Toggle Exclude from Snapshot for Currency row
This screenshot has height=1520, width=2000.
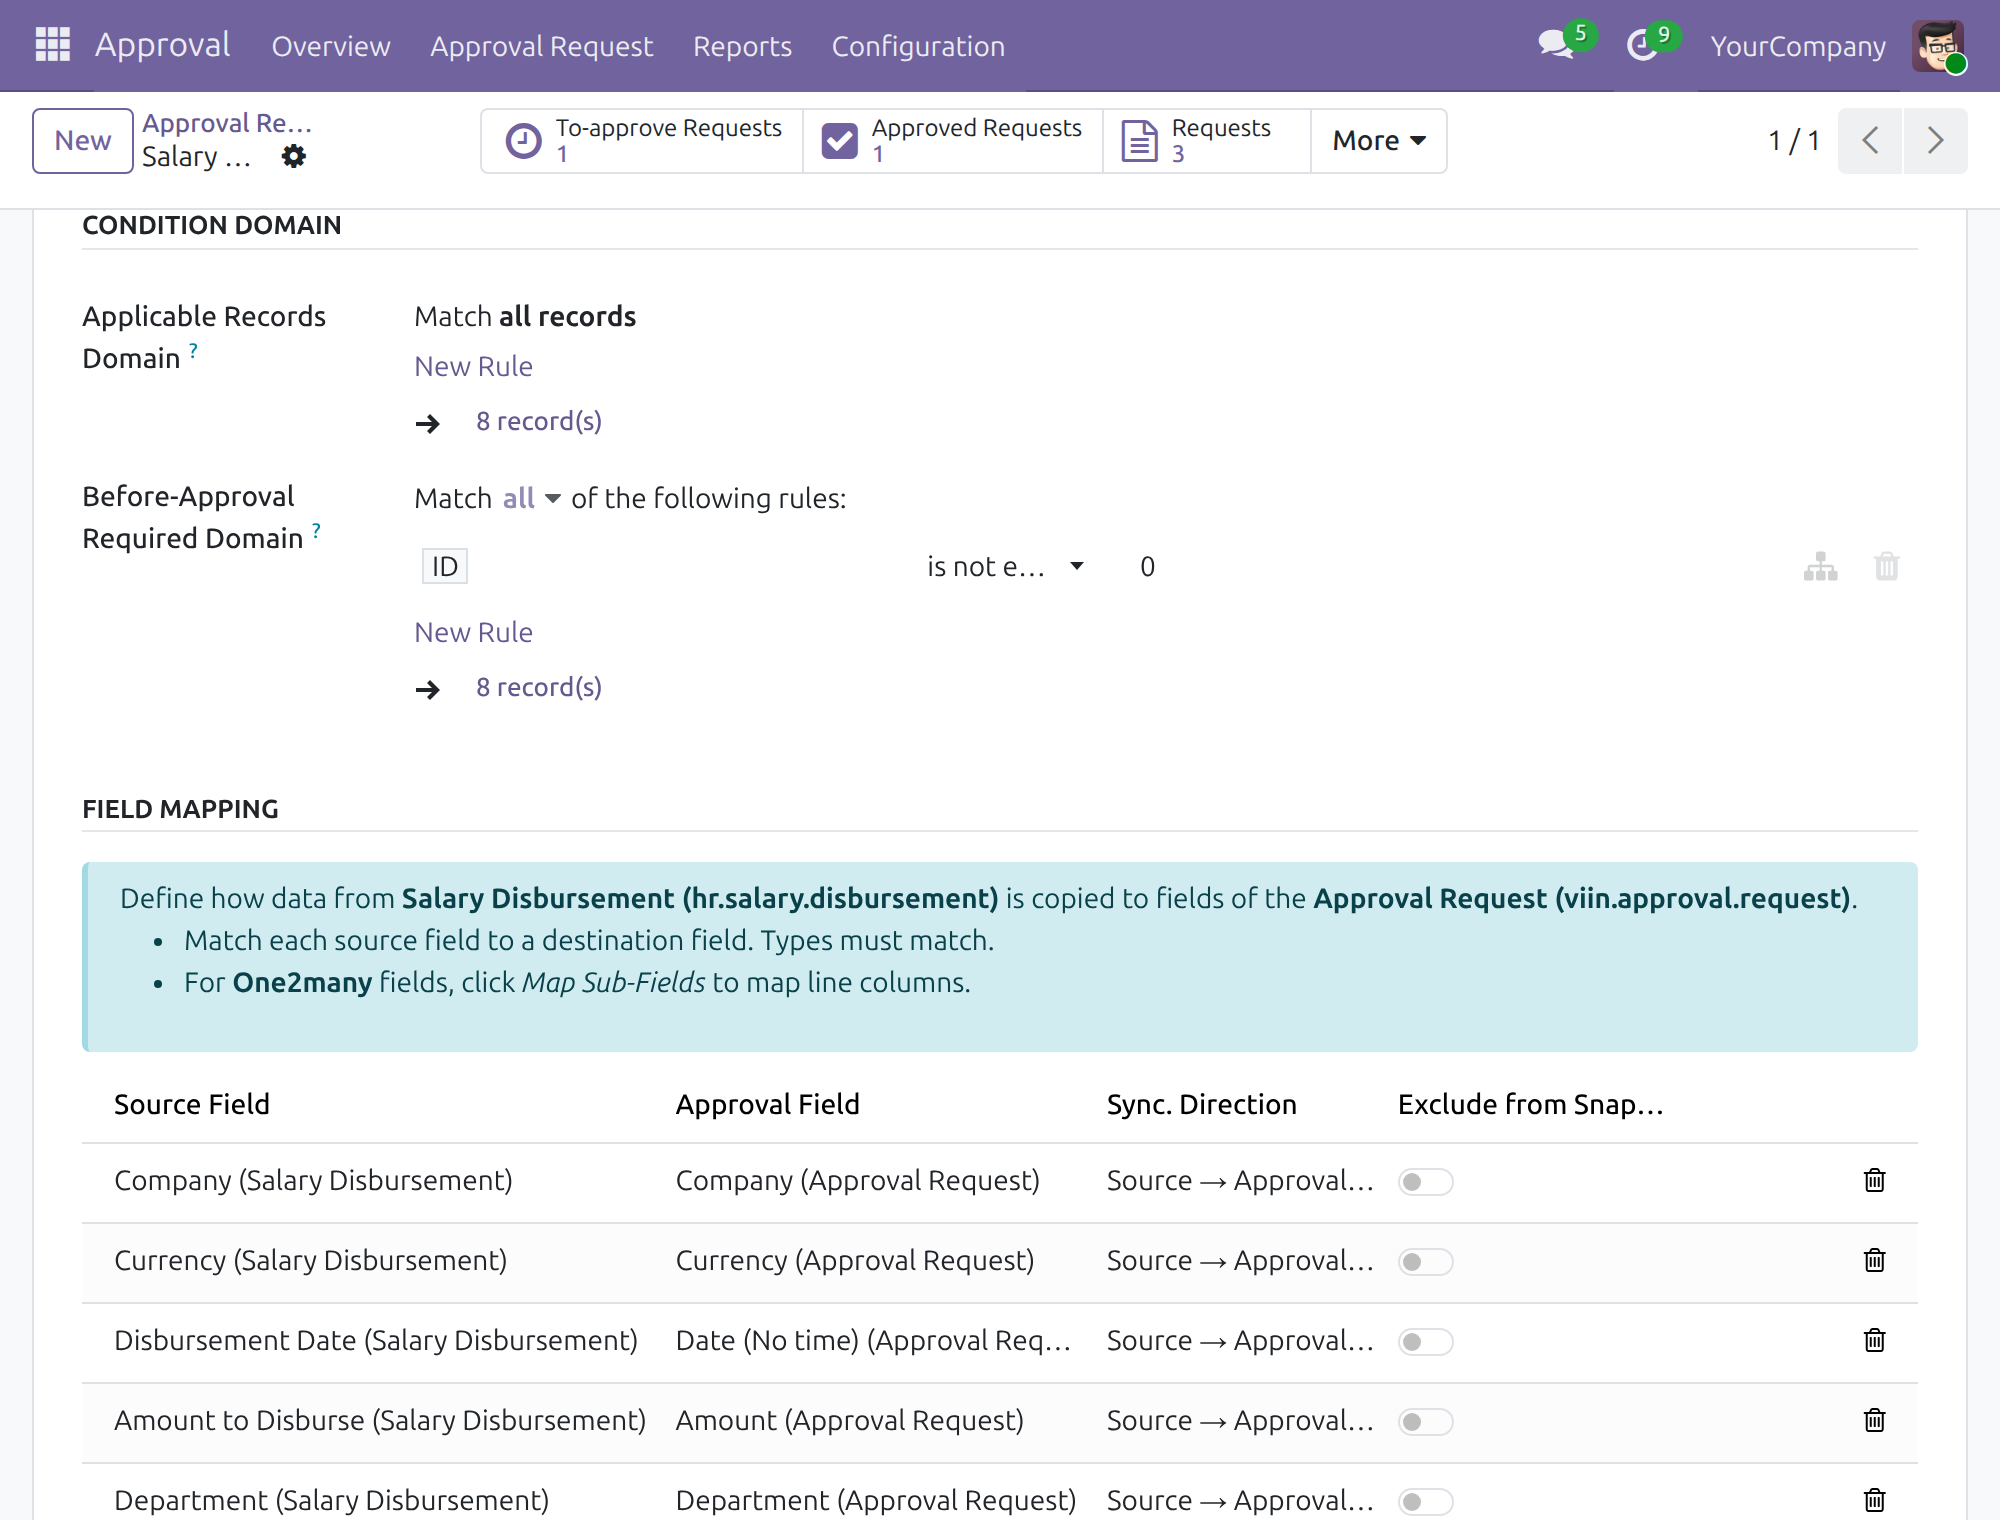pos(1425,1262)
